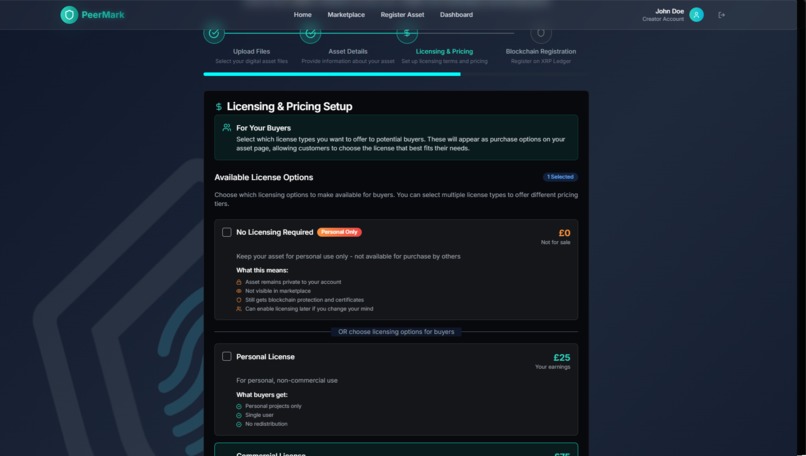
Task: Click the Blockchain Registration step shield icon
Action: pyautogui.click(x=541, y=33)
